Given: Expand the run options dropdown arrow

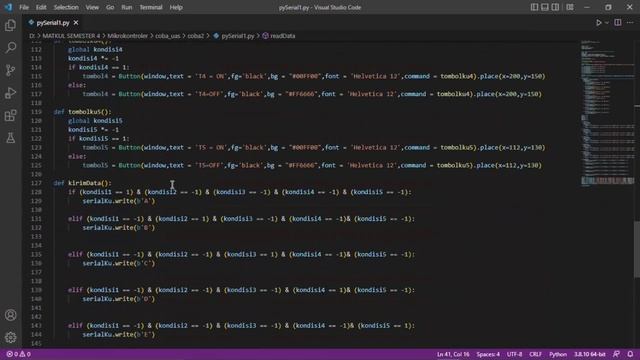Looking at the screenshot, I should click(607, 23).
